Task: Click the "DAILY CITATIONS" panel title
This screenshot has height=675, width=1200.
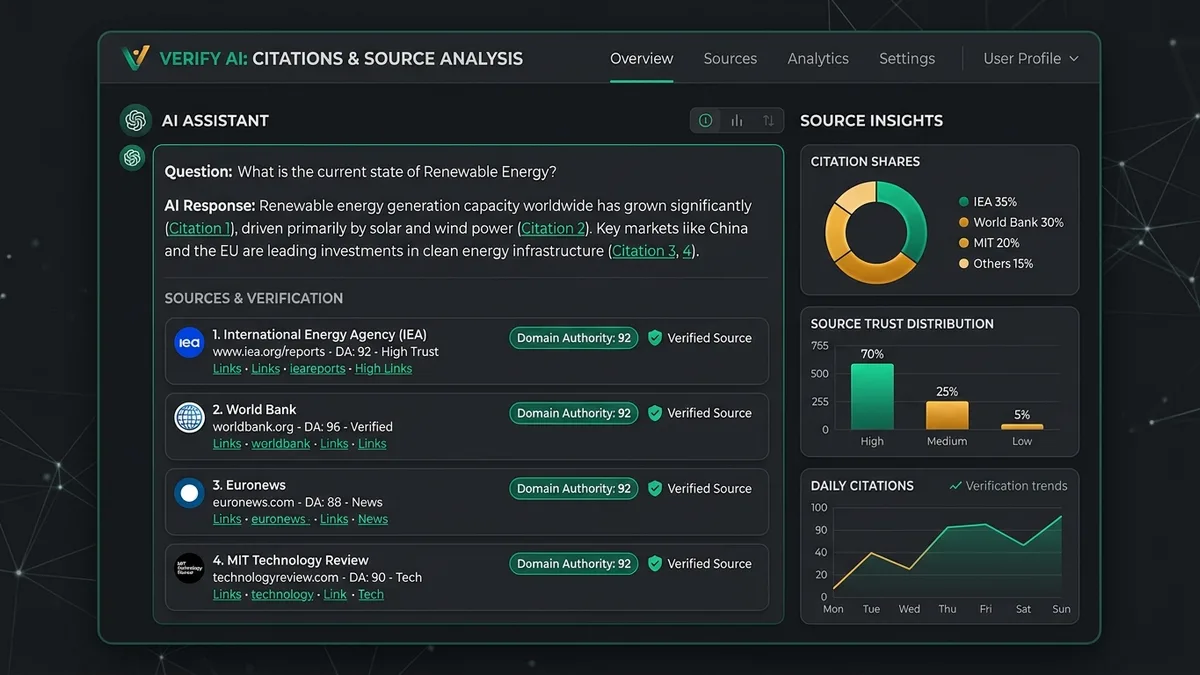Action: coord(862,486)
